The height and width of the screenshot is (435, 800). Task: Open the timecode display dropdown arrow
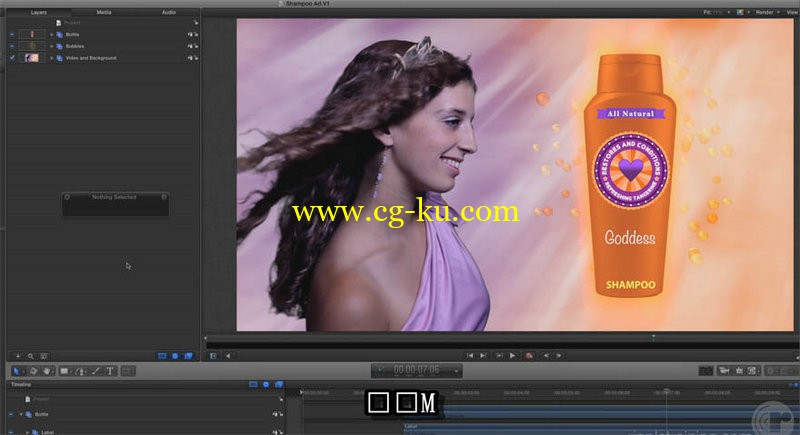click(456, 371)
